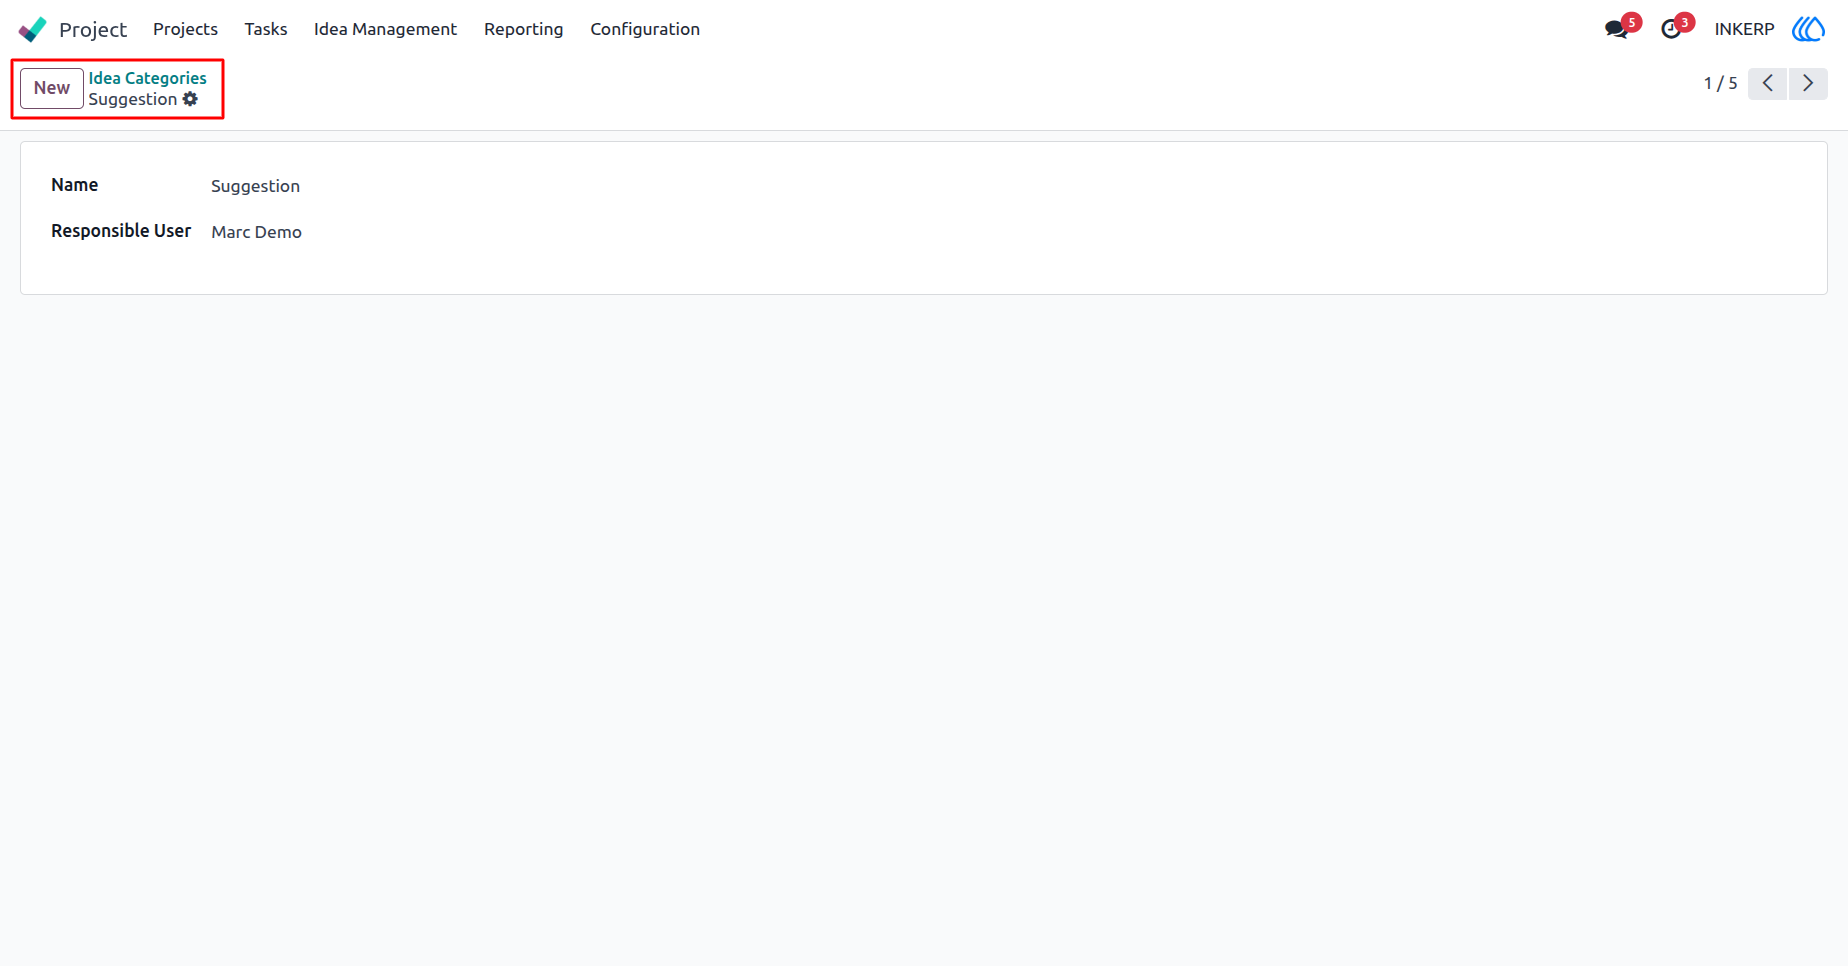
Task: Click the New button
Action: click(52, 88)
